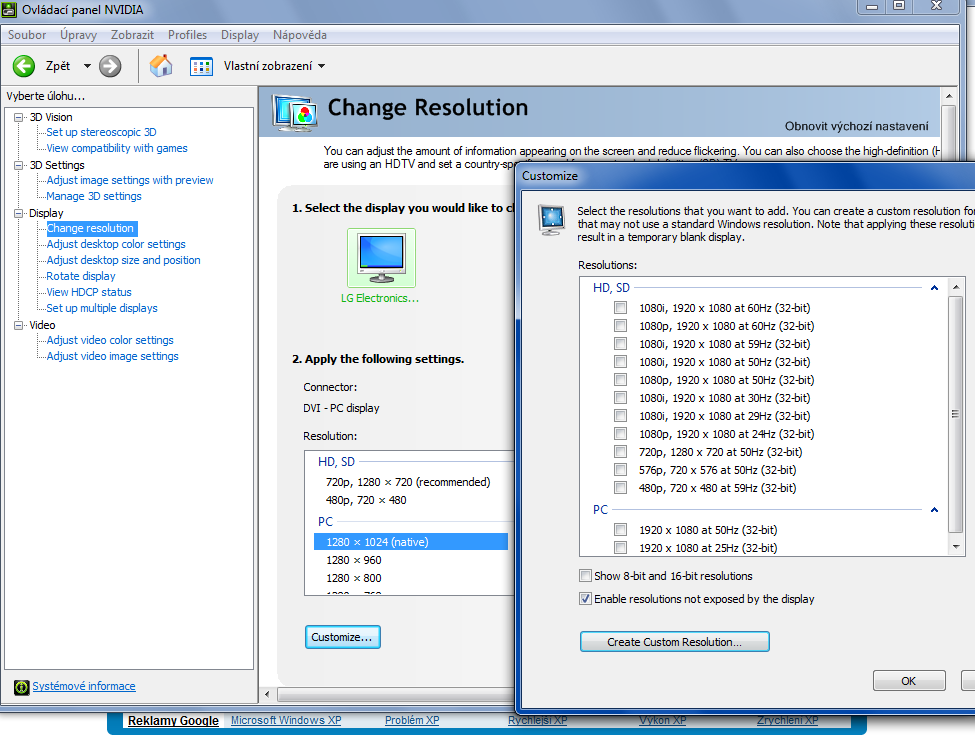Open the Display menu

239,35
